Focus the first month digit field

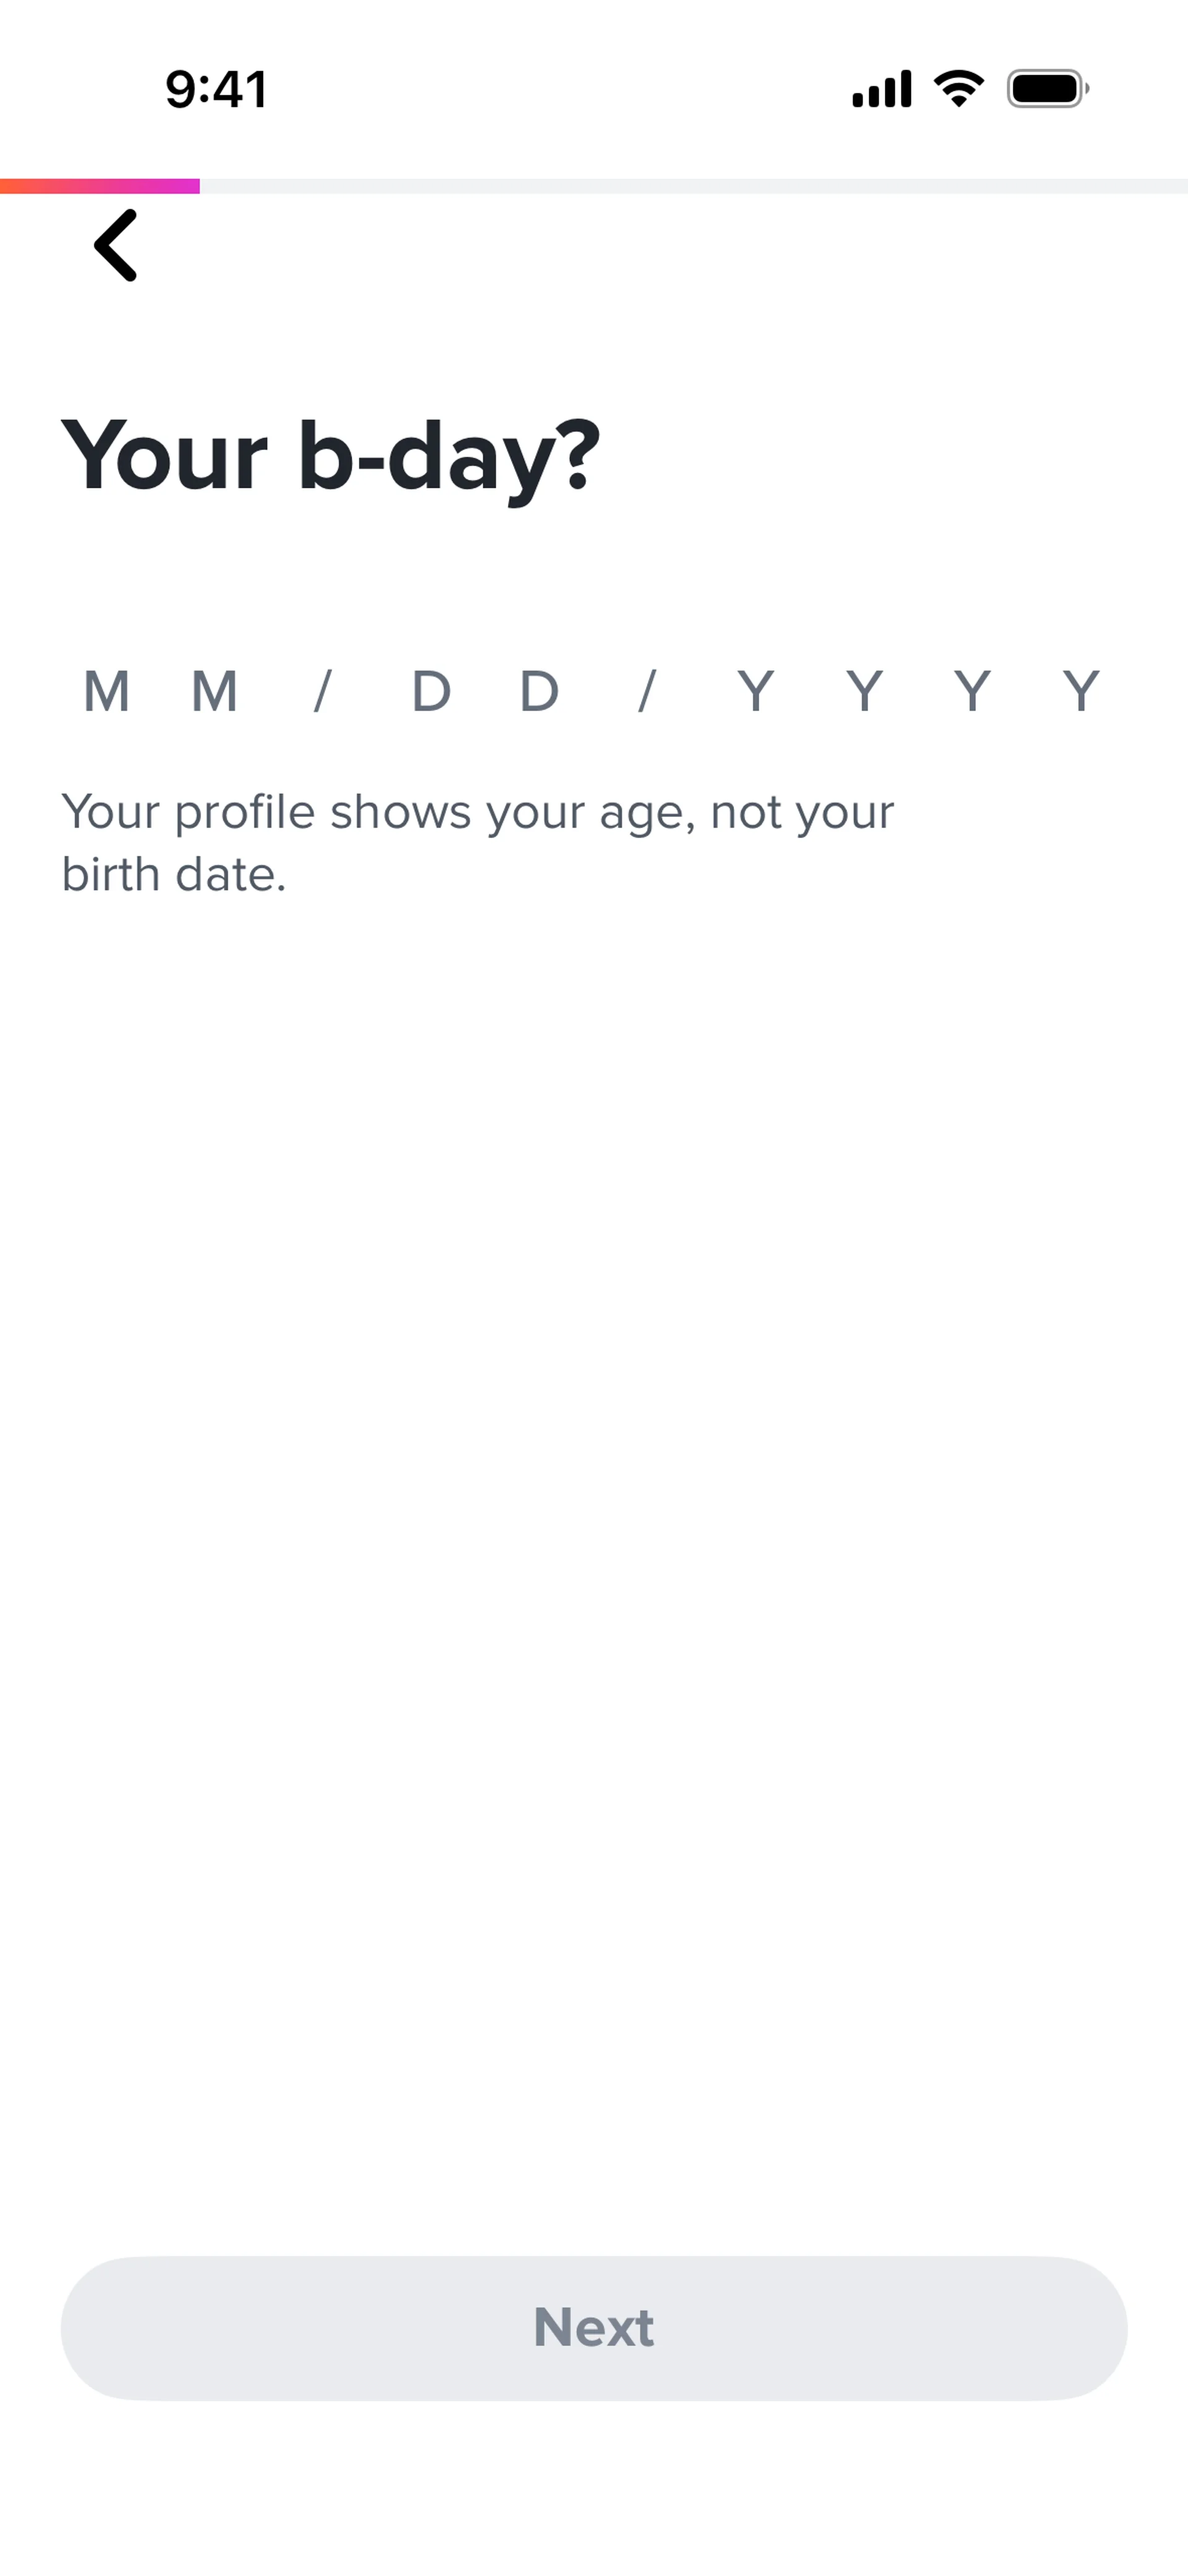click(x=106, y=691)
